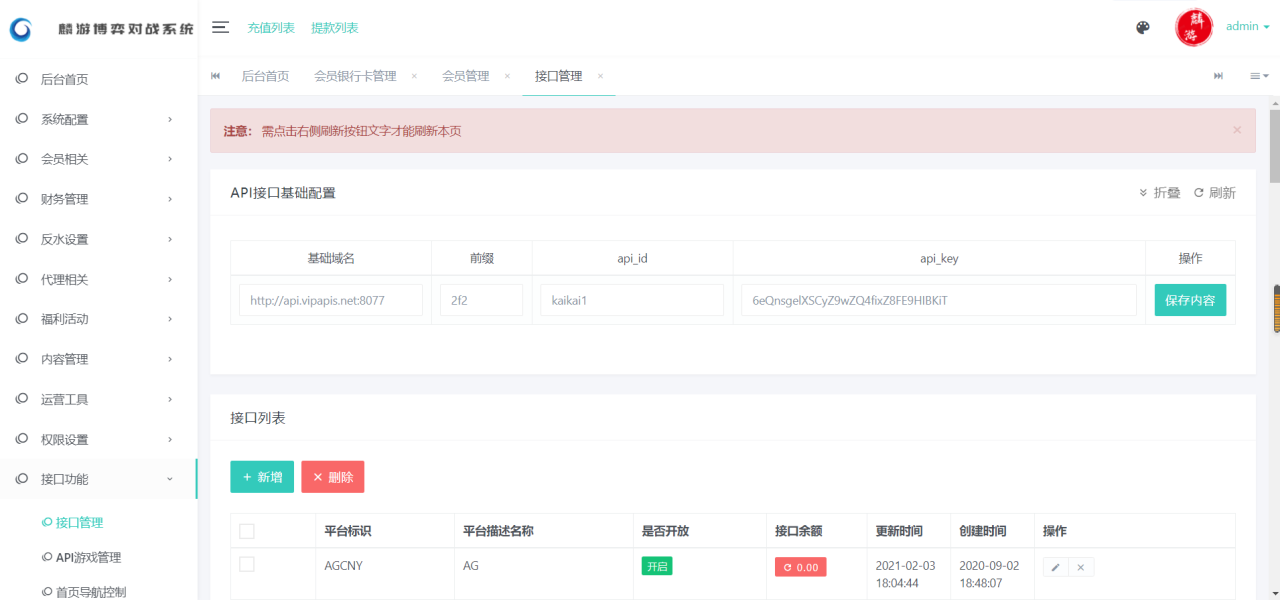Click the scroll-tabs-left icon on tab bar

coord(215,75)
